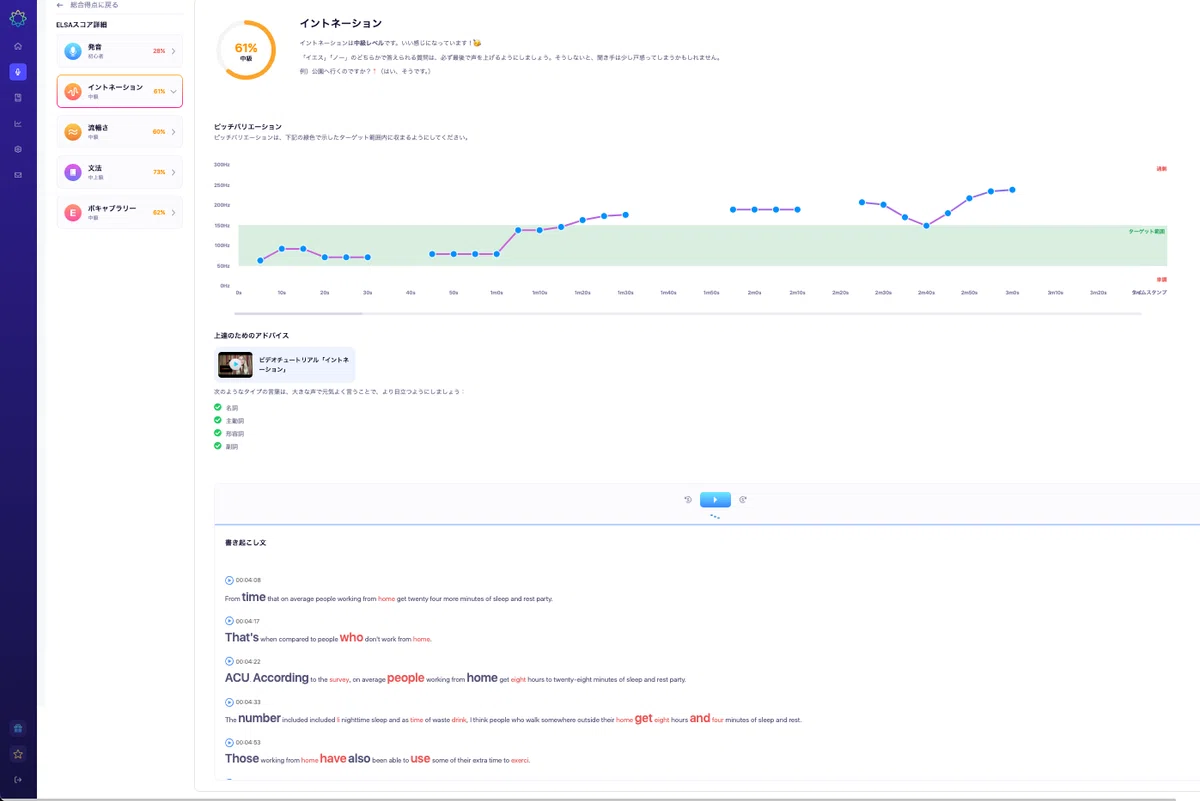Click the star icon in sidebar
The height and width of the screenshot is (801, 1200).
pos(18,754)
